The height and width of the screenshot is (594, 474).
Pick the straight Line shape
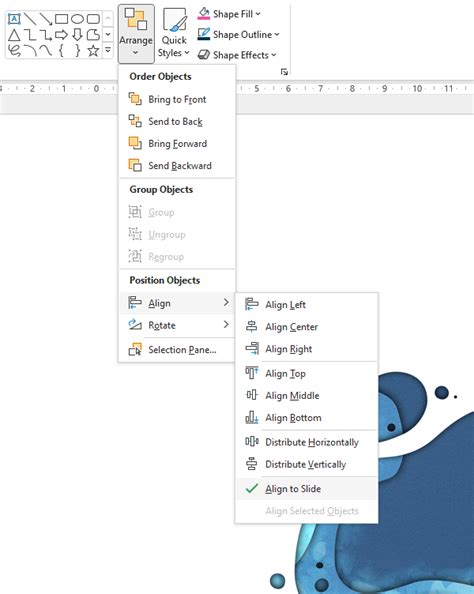click(30, 19)
